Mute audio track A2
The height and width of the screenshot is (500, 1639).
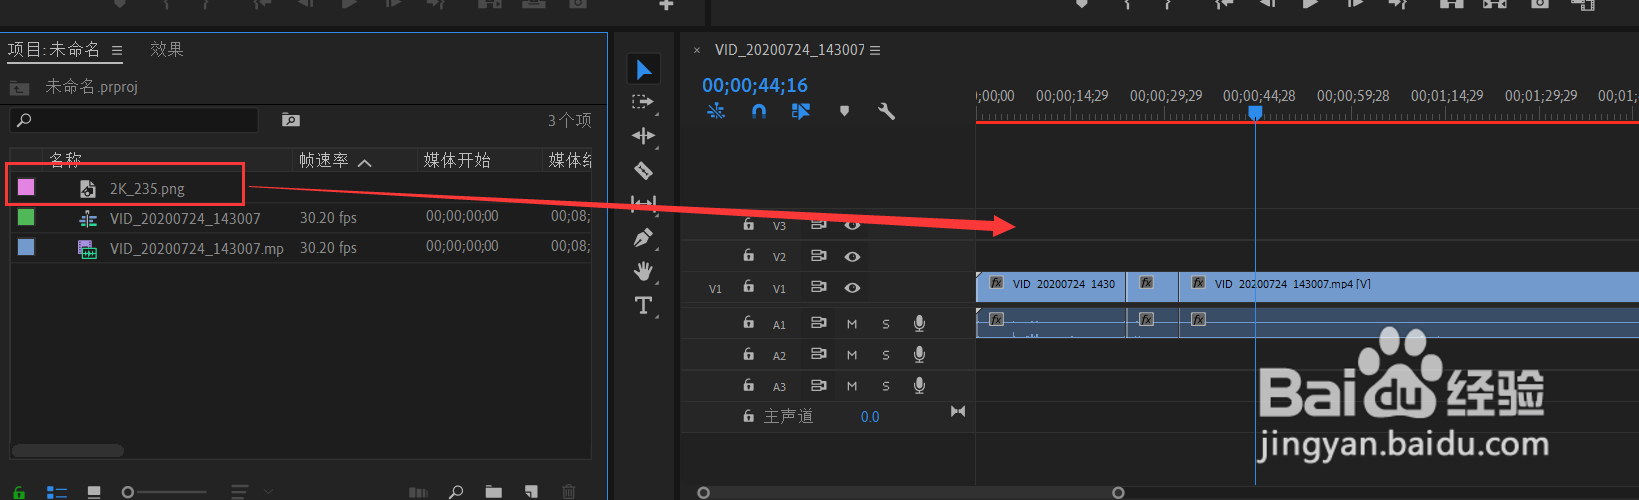(852, 355)
